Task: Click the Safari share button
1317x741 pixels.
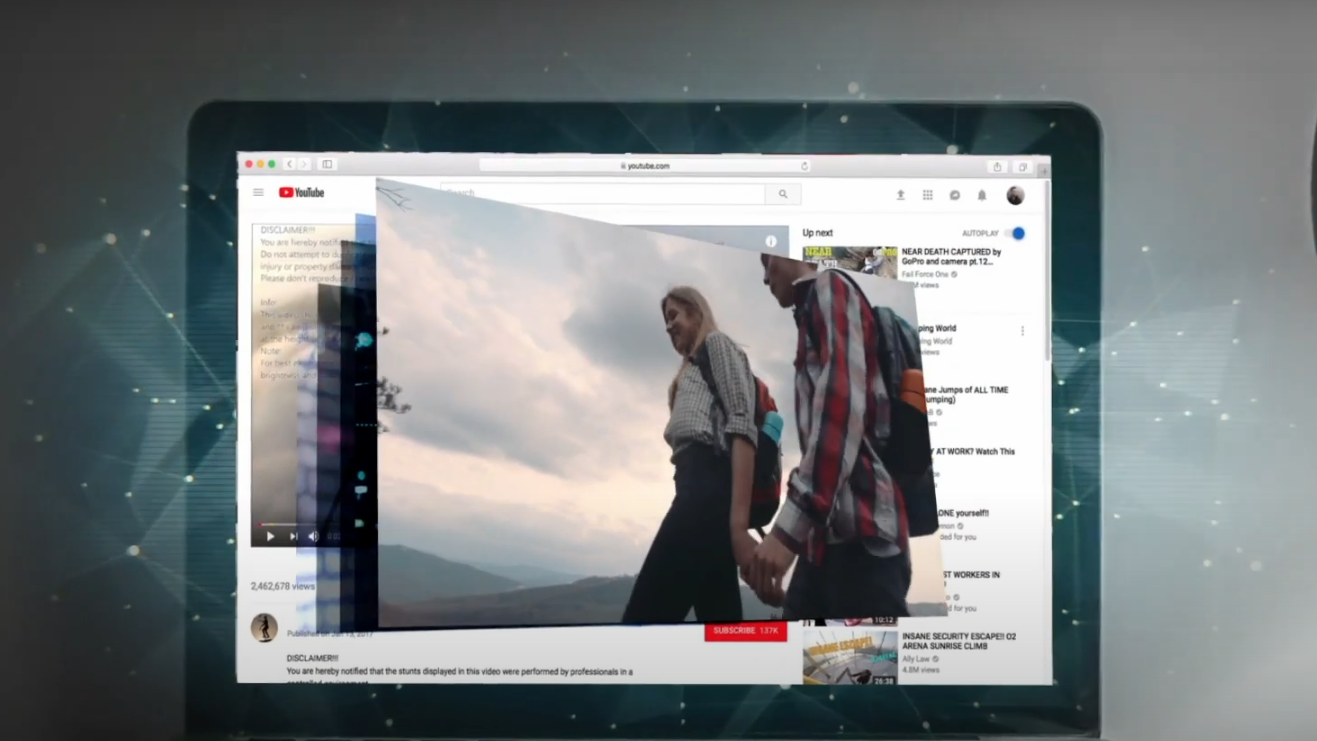Action: 997,167
